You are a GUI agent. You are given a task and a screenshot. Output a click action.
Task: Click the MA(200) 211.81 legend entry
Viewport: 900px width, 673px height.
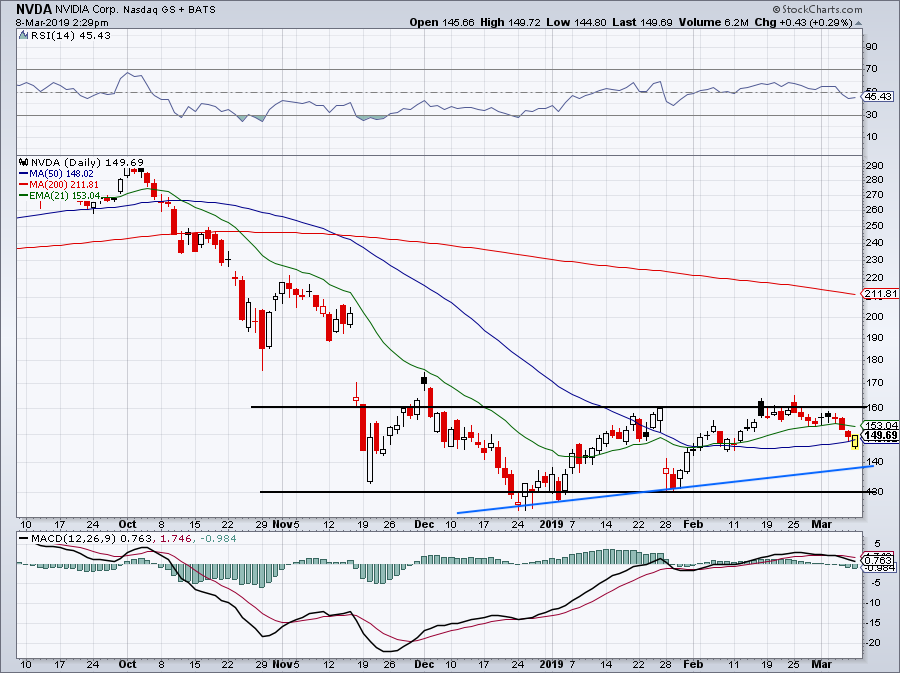[x=64, y=185]
